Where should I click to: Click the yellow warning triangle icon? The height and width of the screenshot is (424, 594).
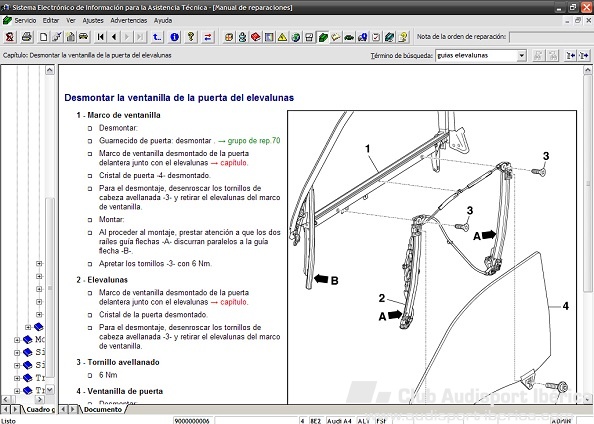tap(282, 37)
